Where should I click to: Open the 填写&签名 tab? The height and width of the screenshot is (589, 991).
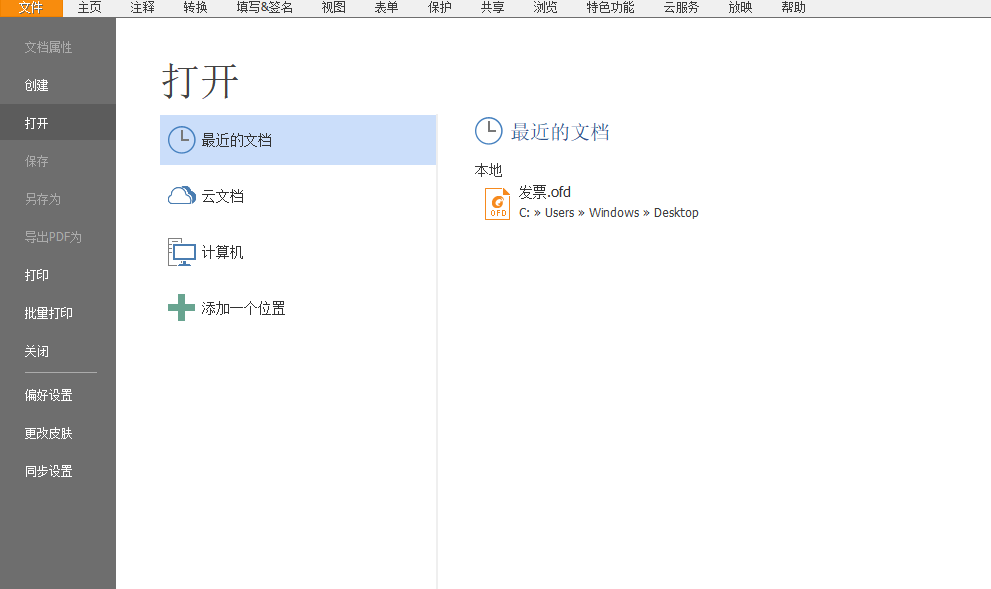click(260, 7)
